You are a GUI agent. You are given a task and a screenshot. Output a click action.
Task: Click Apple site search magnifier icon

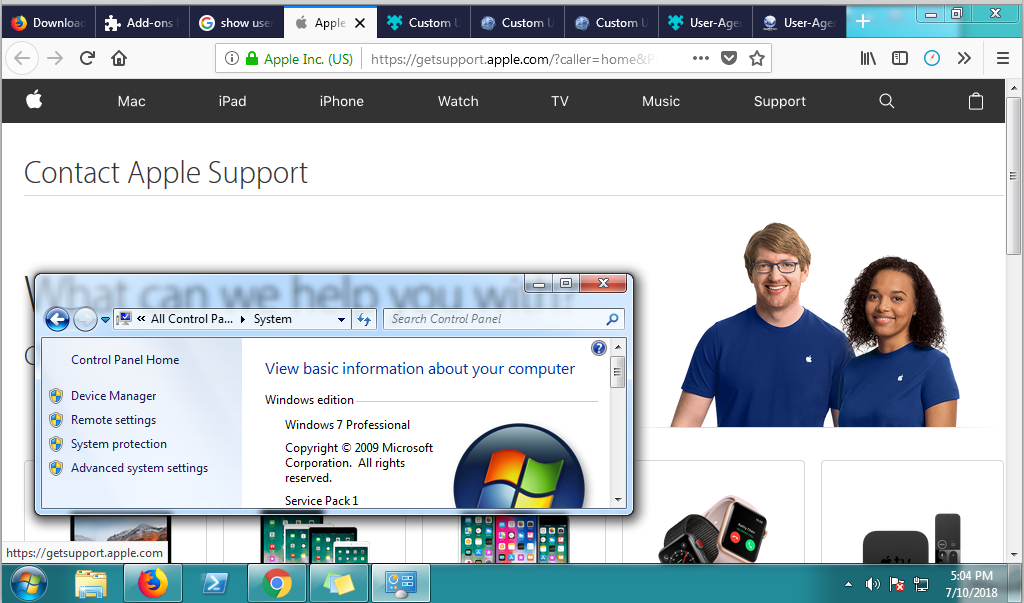(x=886, y=101)
